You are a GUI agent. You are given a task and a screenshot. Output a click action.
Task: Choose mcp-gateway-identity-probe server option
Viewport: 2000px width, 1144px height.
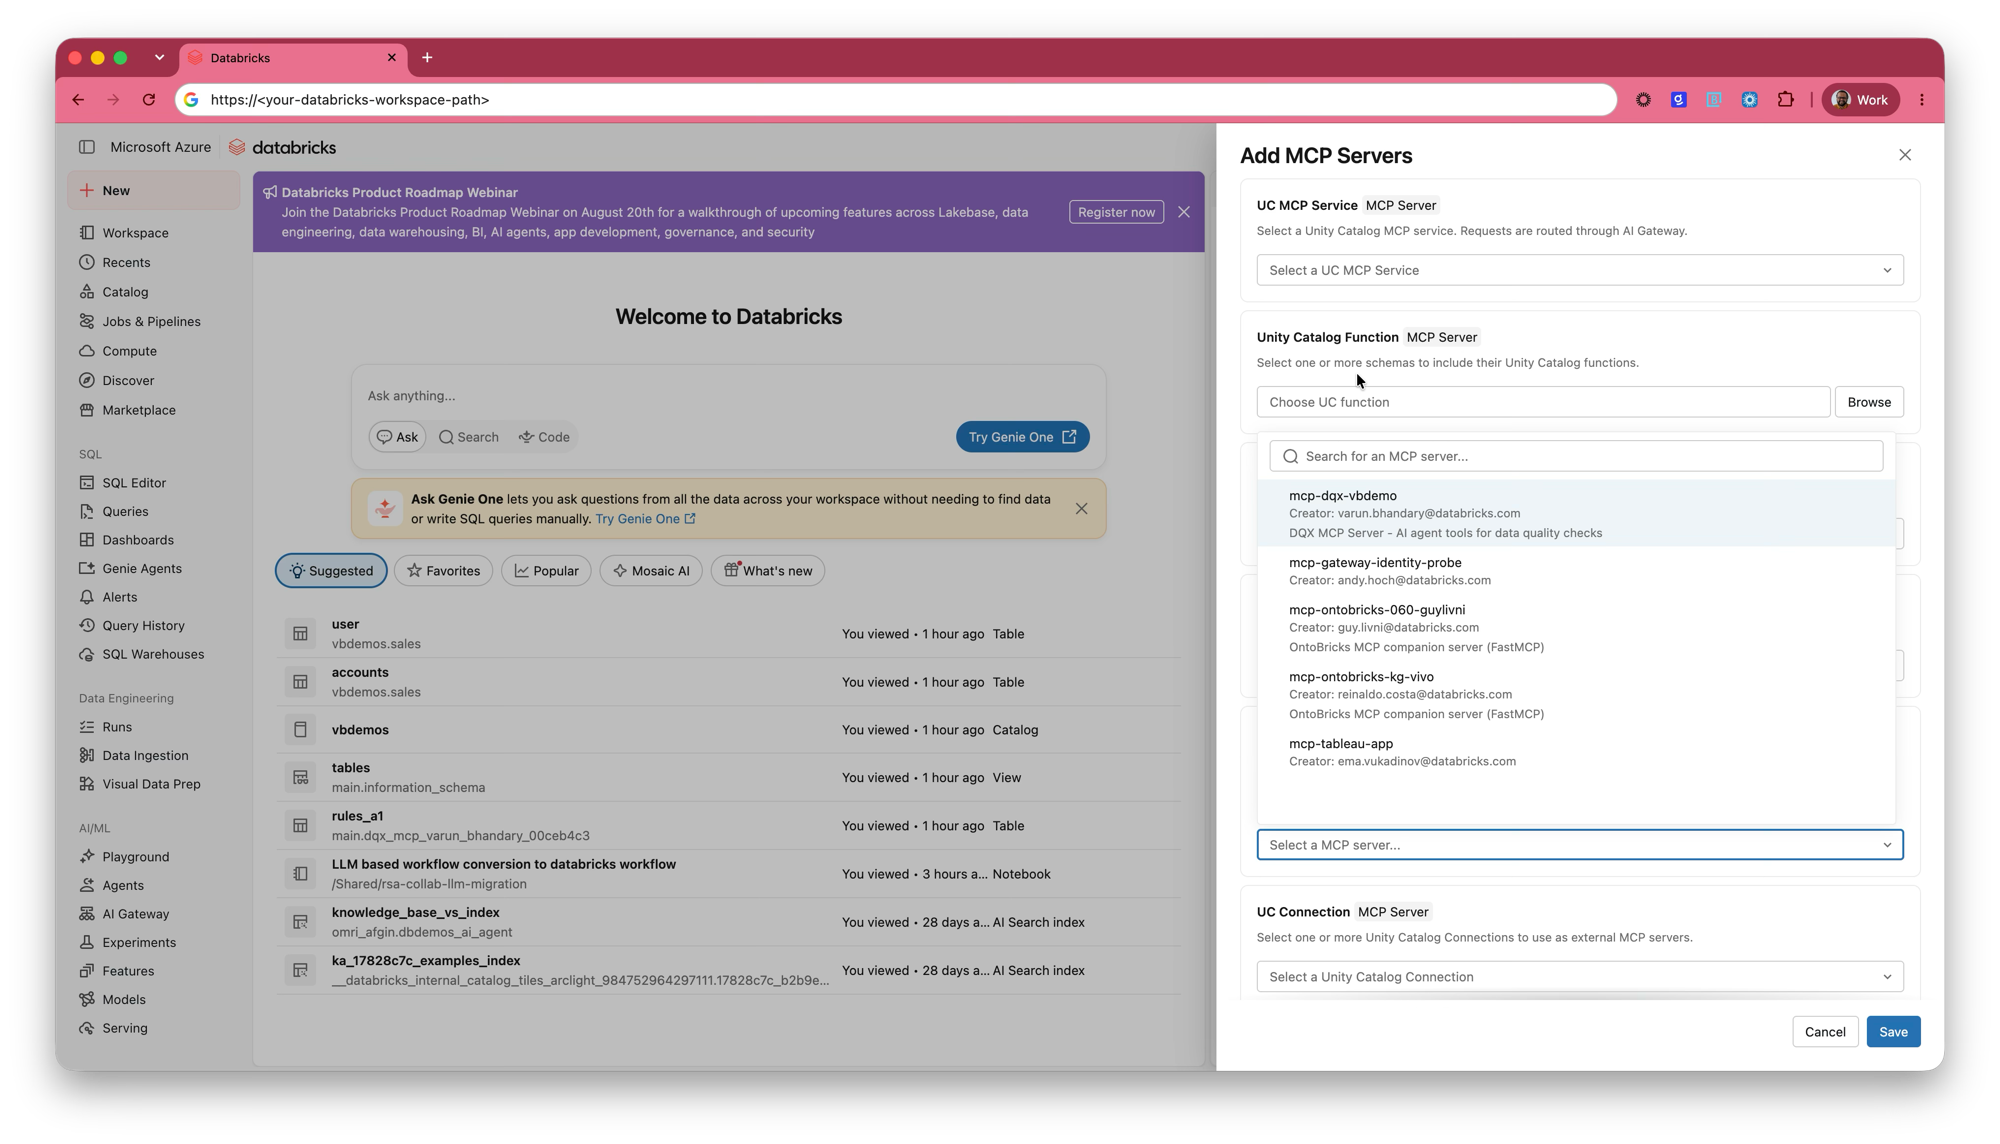[x=1576, y=571]
